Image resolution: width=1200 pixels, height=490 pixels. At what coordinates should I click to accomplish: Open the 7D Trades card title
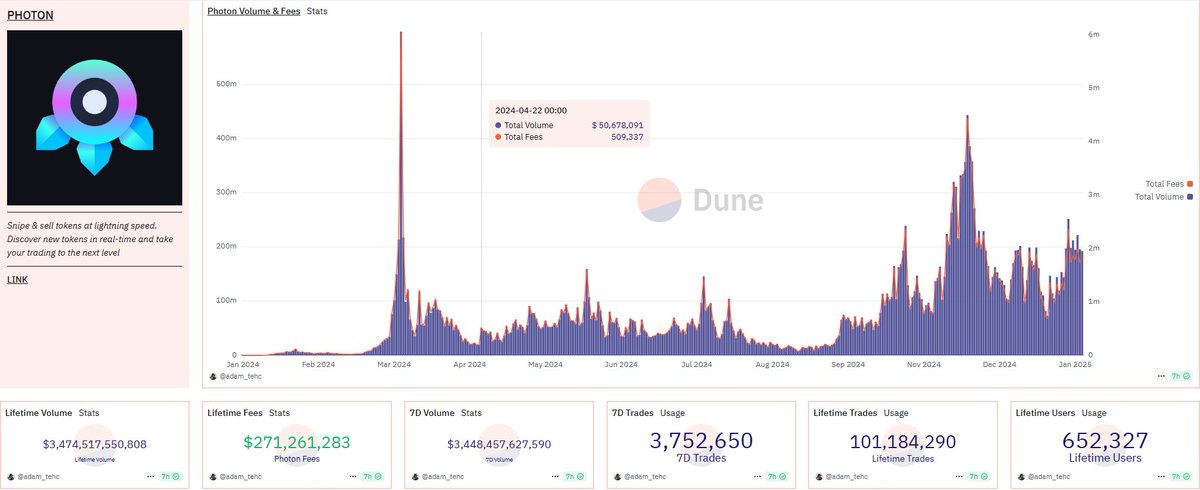click(634, 412)
